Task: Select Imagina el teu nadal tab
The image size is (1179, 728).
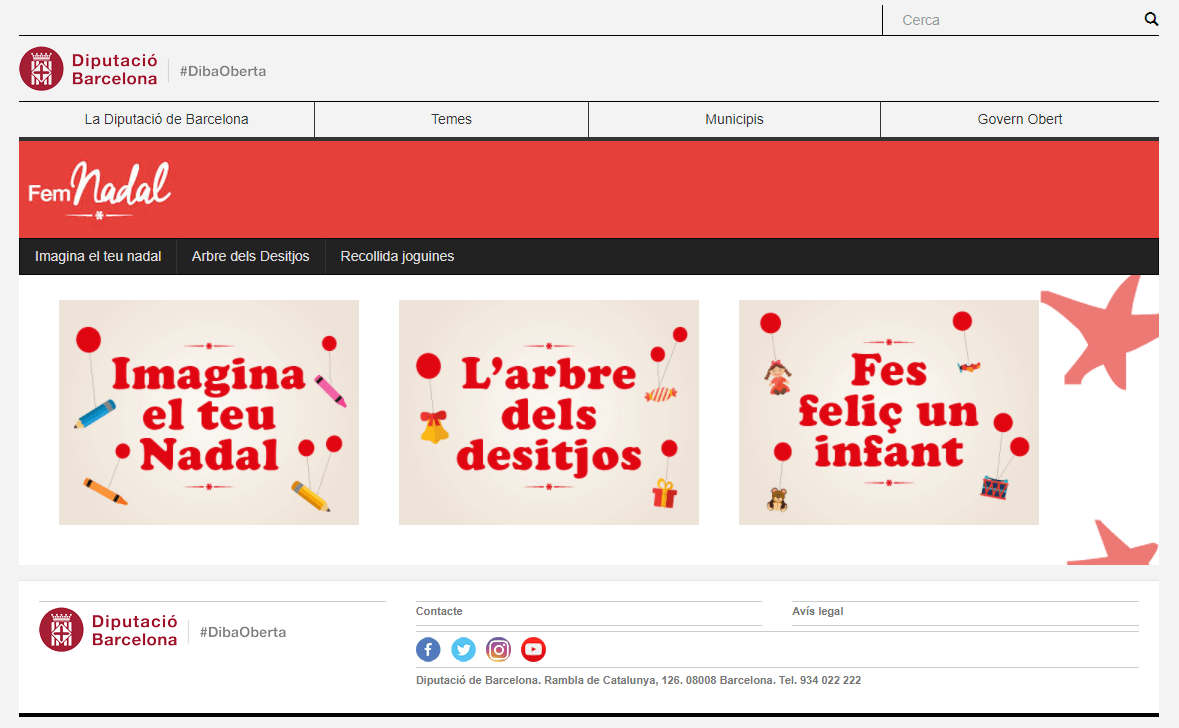Action: point(98,256)
